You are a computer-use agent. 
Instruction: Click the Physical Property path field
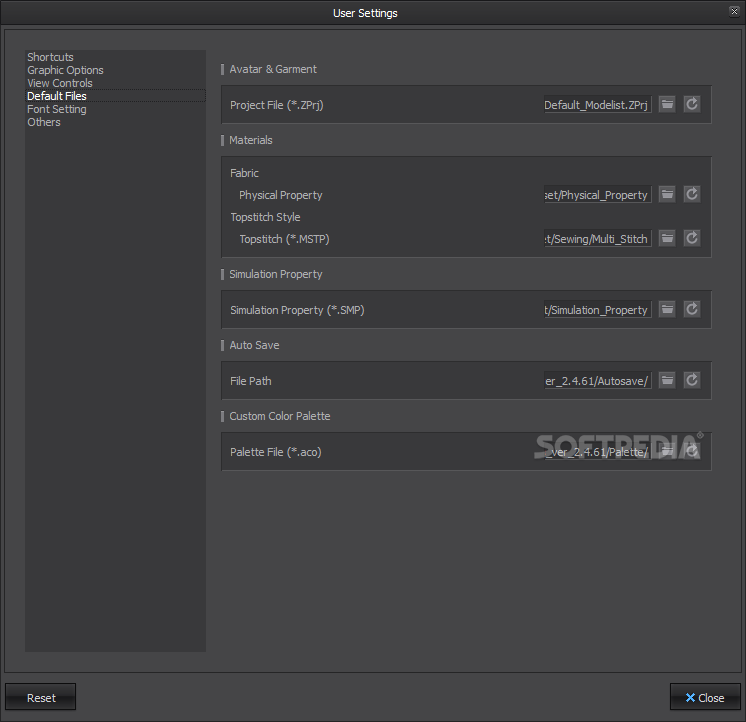click(x=598, y=195)
